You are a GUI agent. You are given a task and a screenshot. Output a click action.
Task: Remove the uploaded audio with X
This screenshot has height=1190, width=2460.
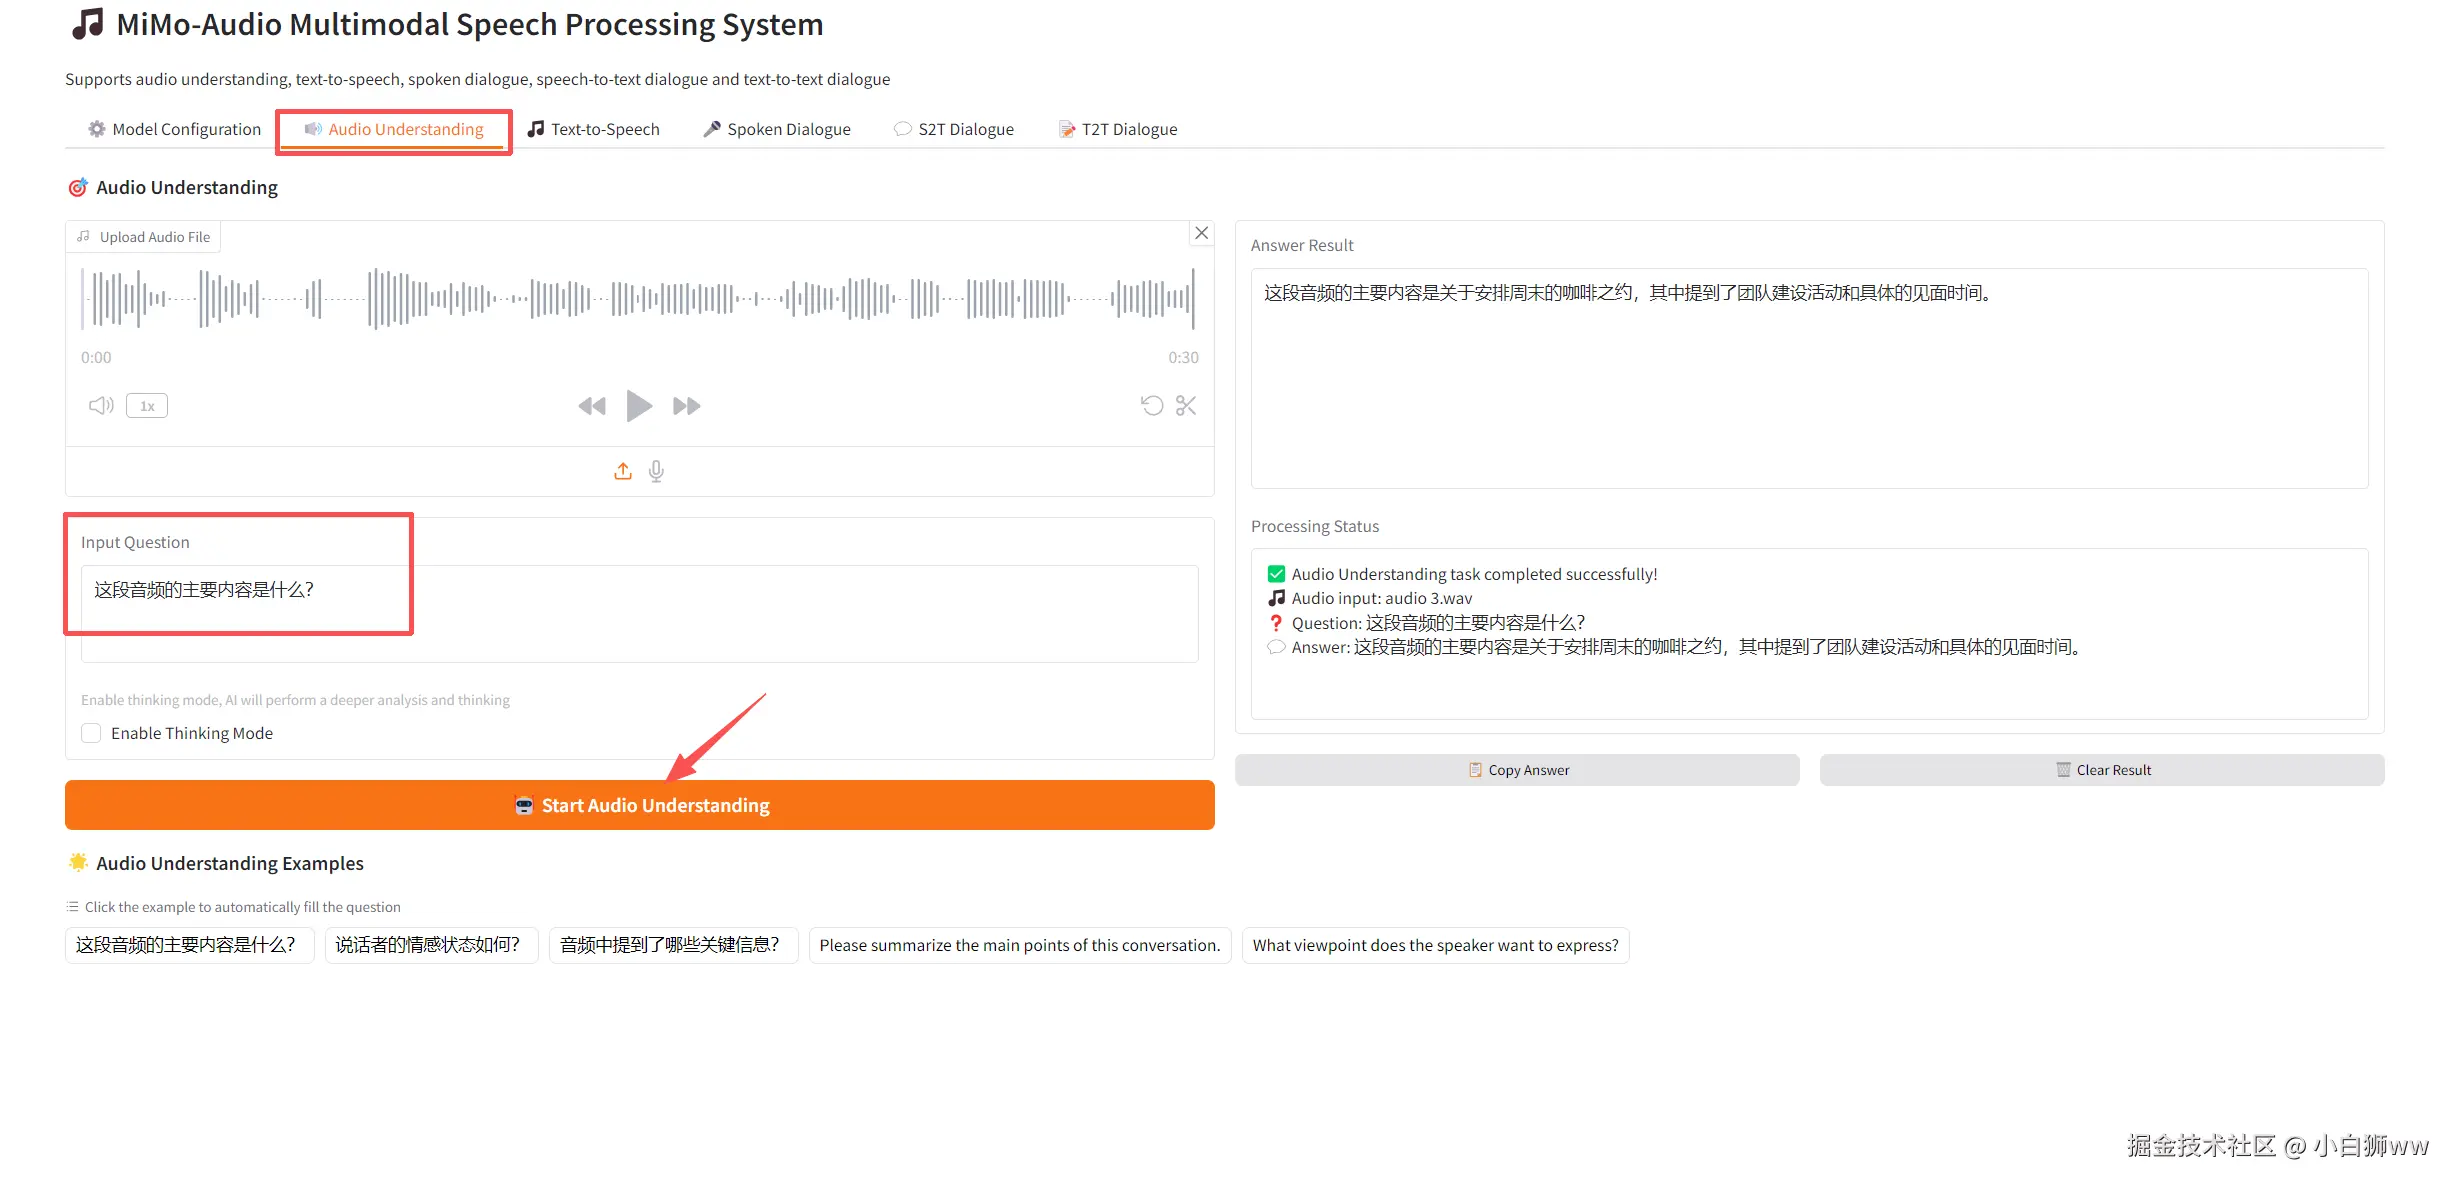tap(1202, 233)
